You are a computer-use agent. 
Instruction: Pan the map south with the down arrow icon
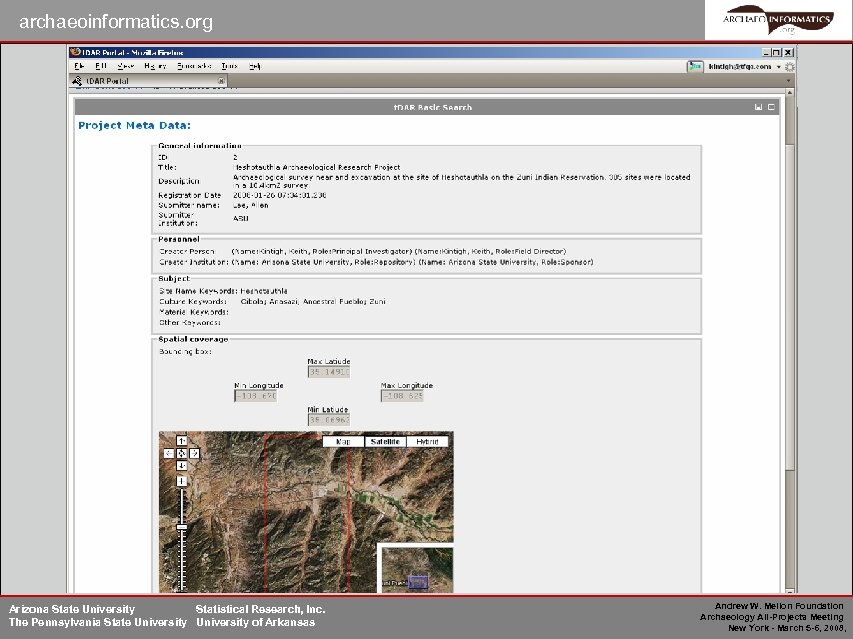click(182, 465)
